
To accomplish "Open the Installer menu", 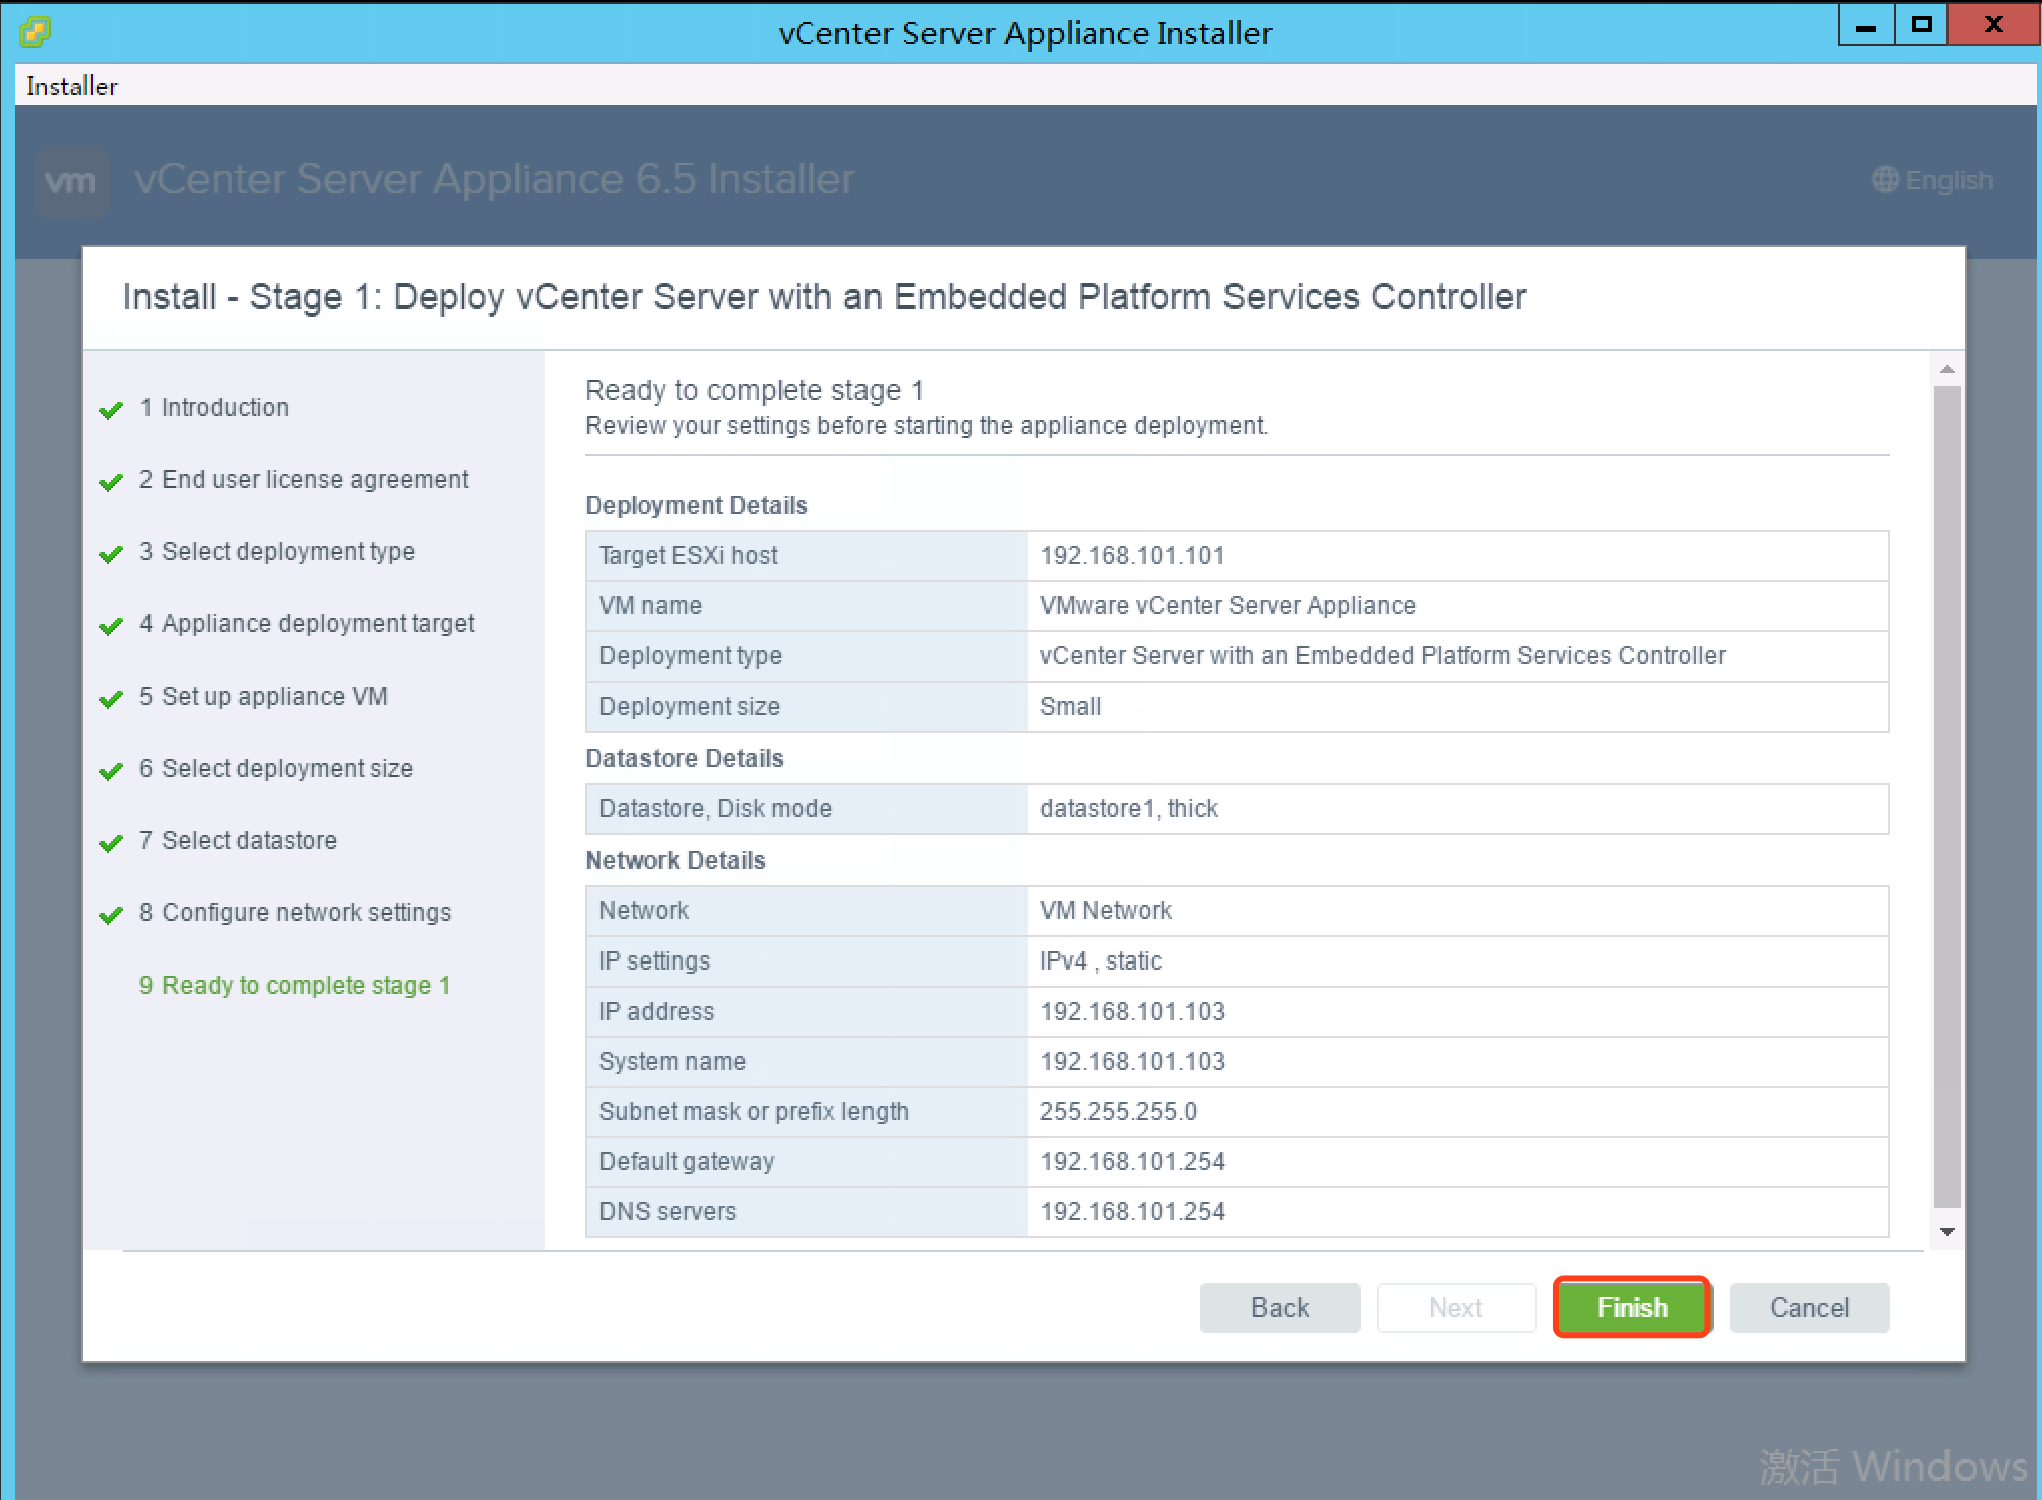I will pyautogui.click(x=72, y=86).
